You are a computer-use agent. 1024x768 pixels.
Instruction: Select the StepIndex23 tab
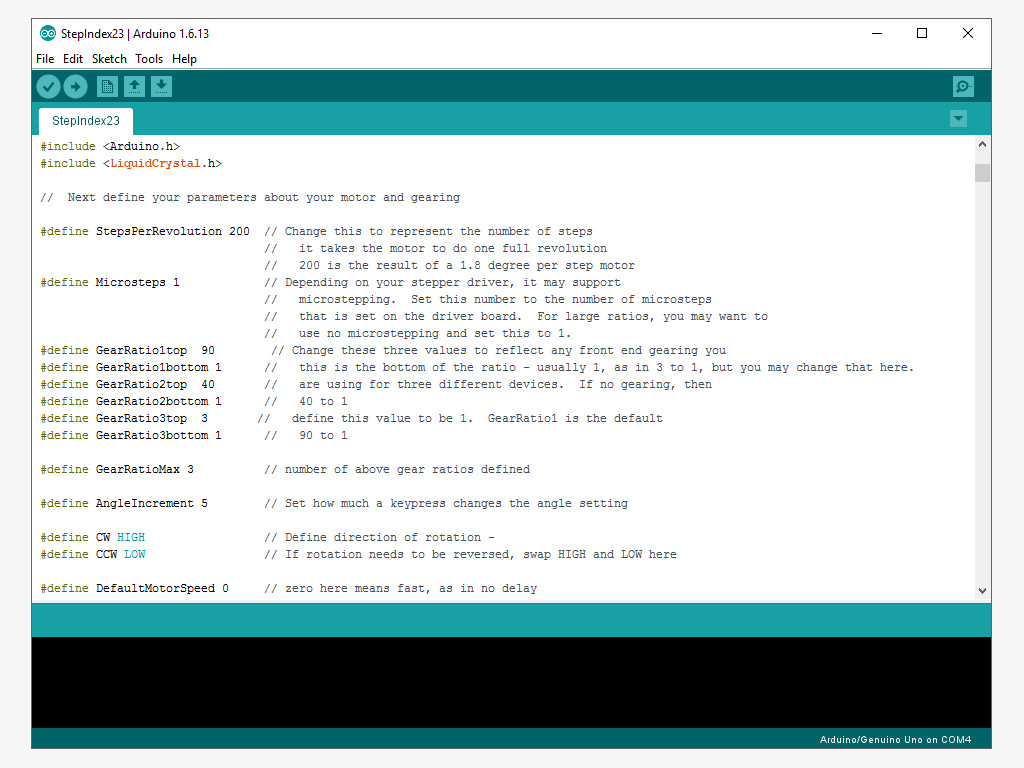86,121
